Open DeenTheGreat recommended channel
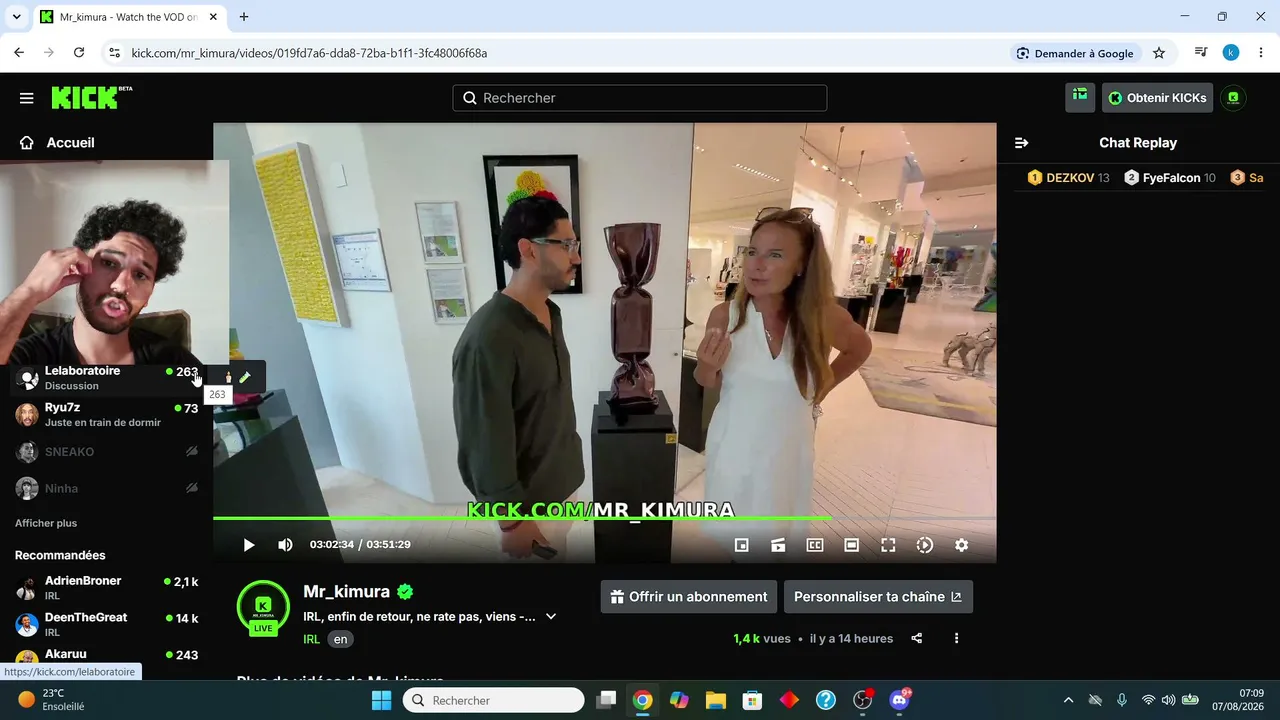 point(107,625)
